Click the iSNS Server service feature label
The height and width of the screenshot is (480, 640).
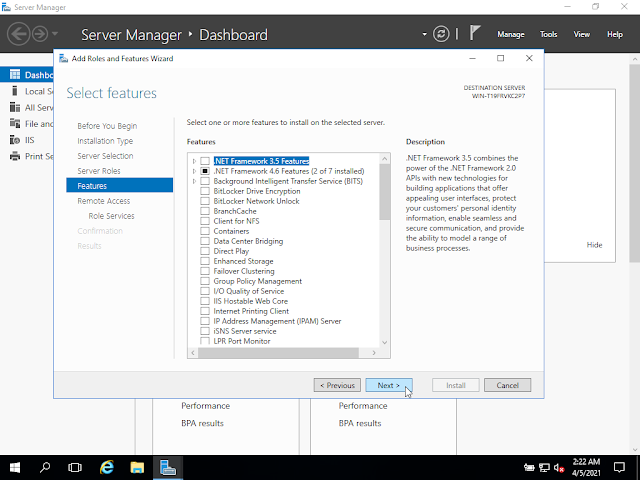coord(245,331)
